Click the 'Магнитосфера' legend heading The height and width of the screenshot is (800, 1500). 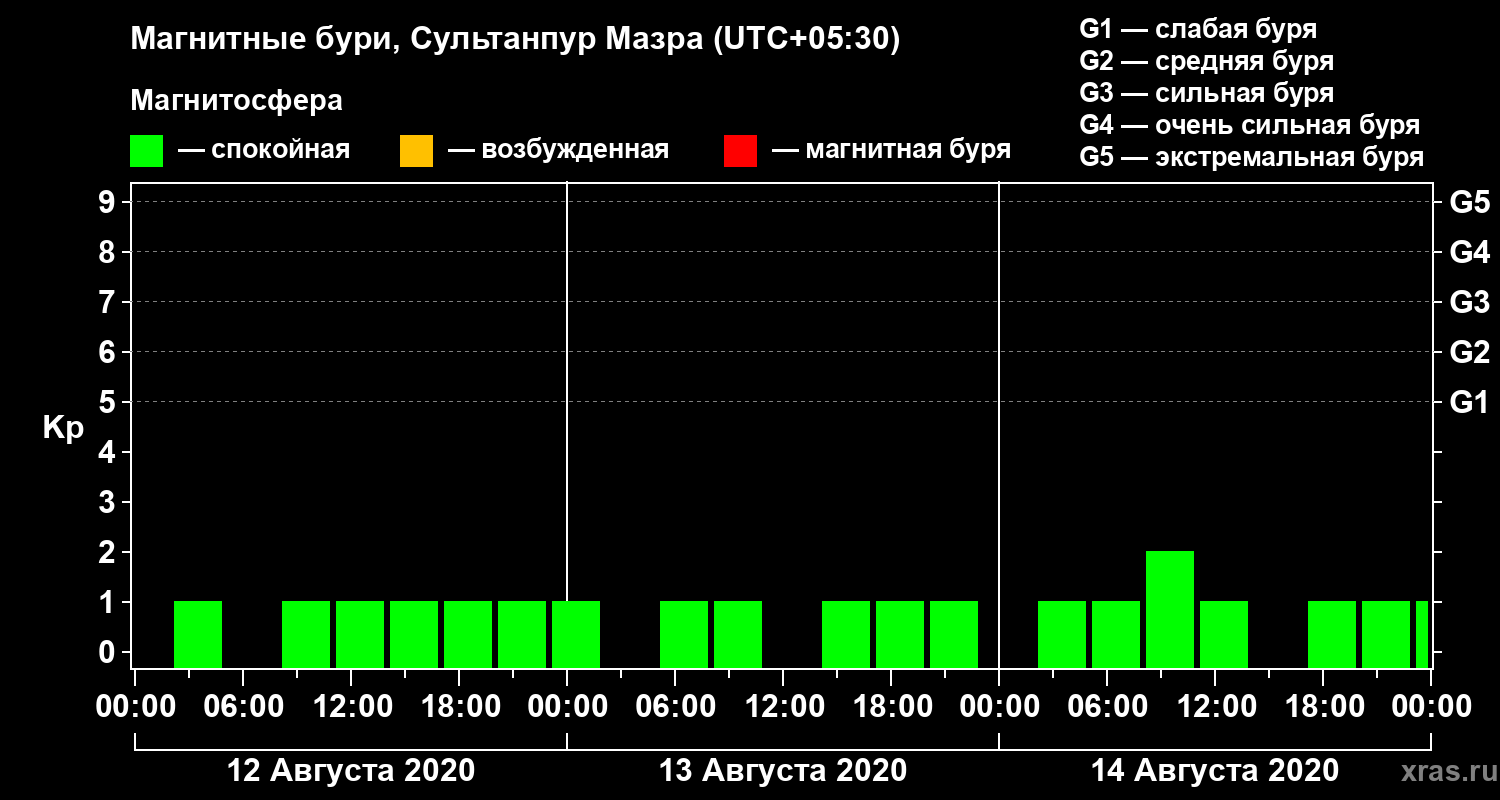coord(236,101)
